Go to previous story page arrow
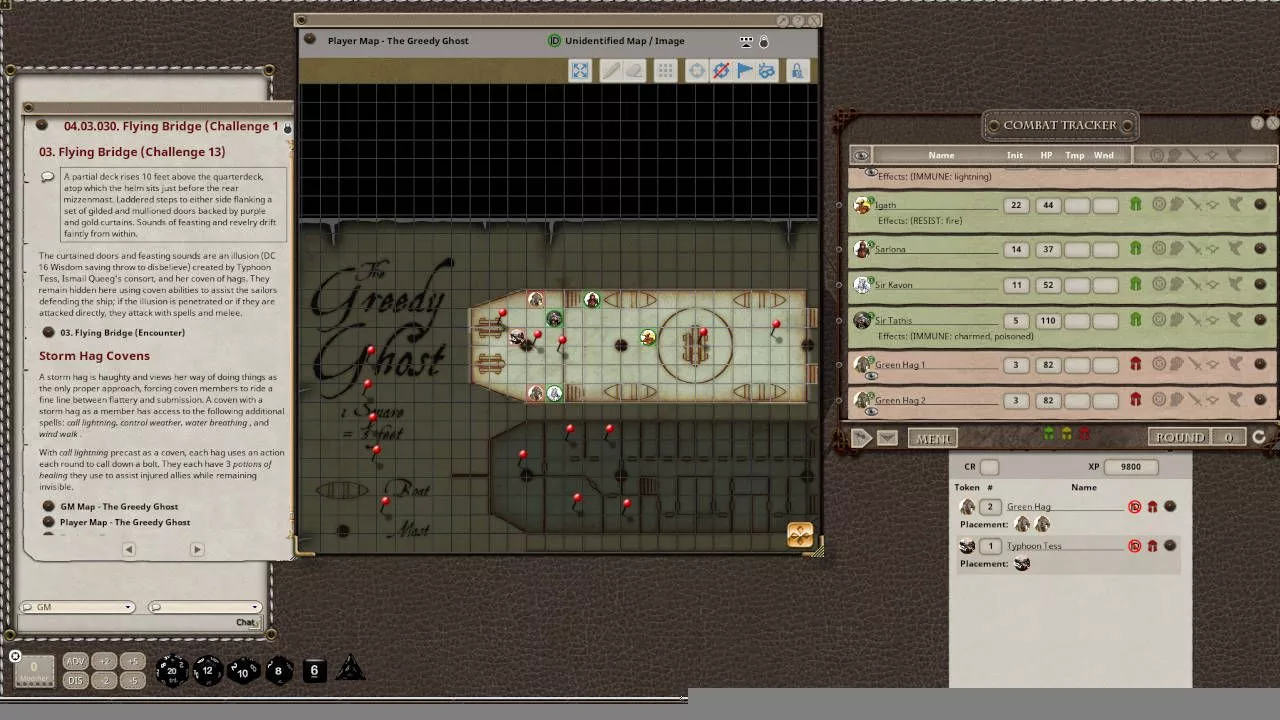The width and height of the screenshot is (1280, 720). coord(128,549)
